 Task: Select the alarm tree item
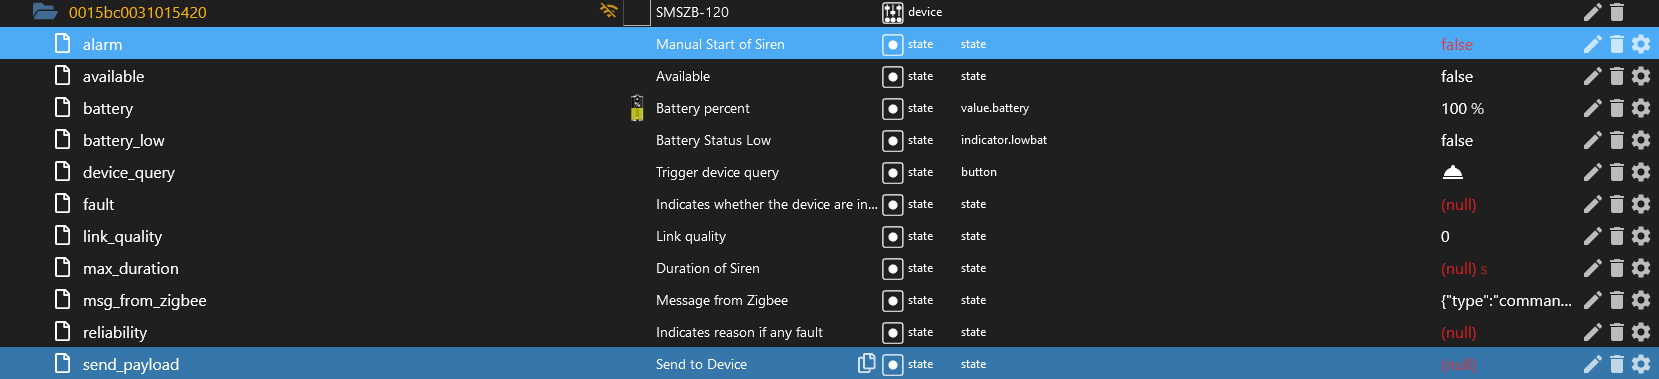tap(102, 44)
